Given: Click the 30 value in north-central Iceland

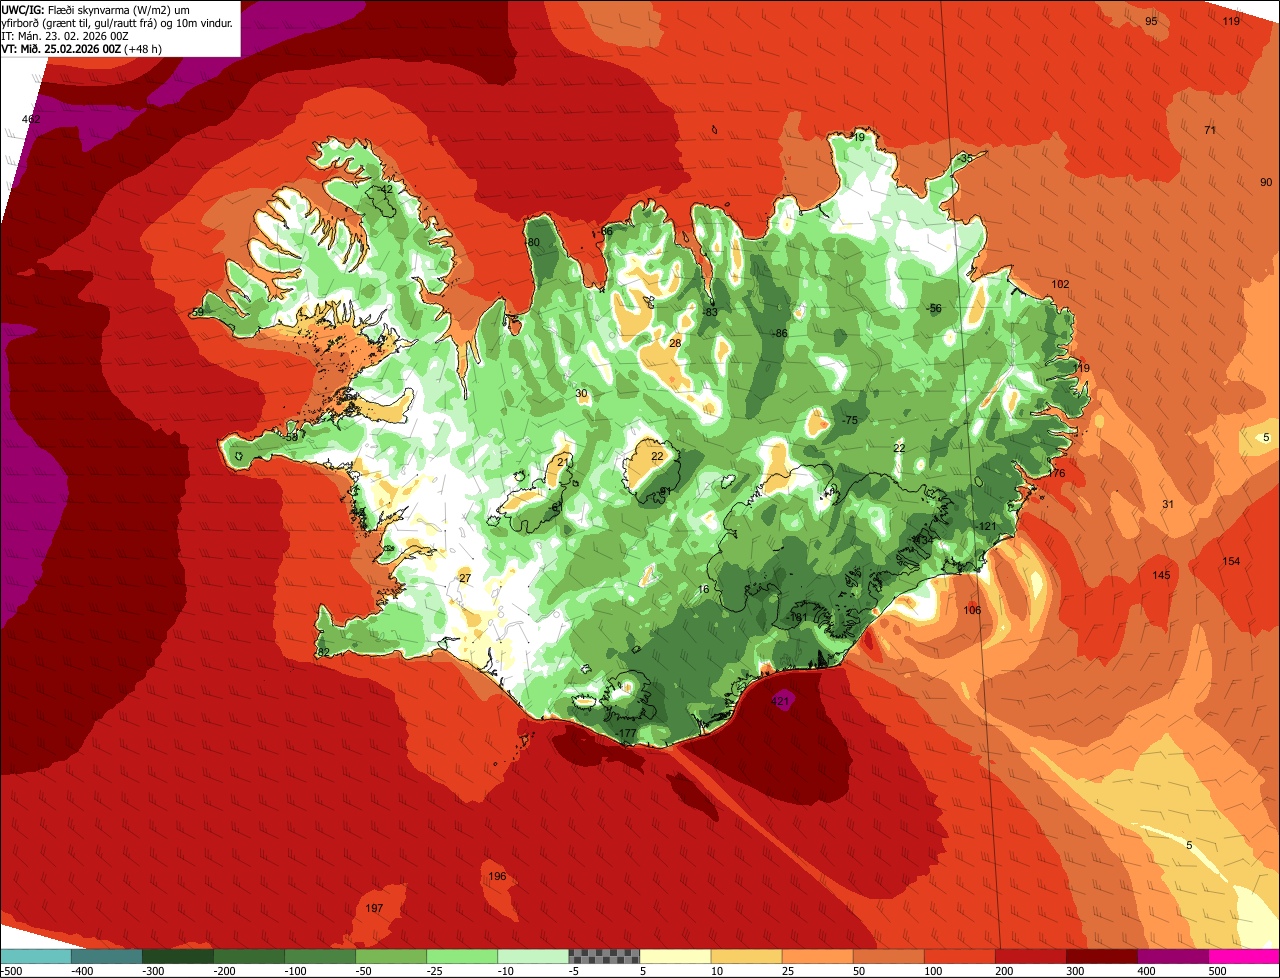Looking at the screenshot, I should click(x=582, y=393).
